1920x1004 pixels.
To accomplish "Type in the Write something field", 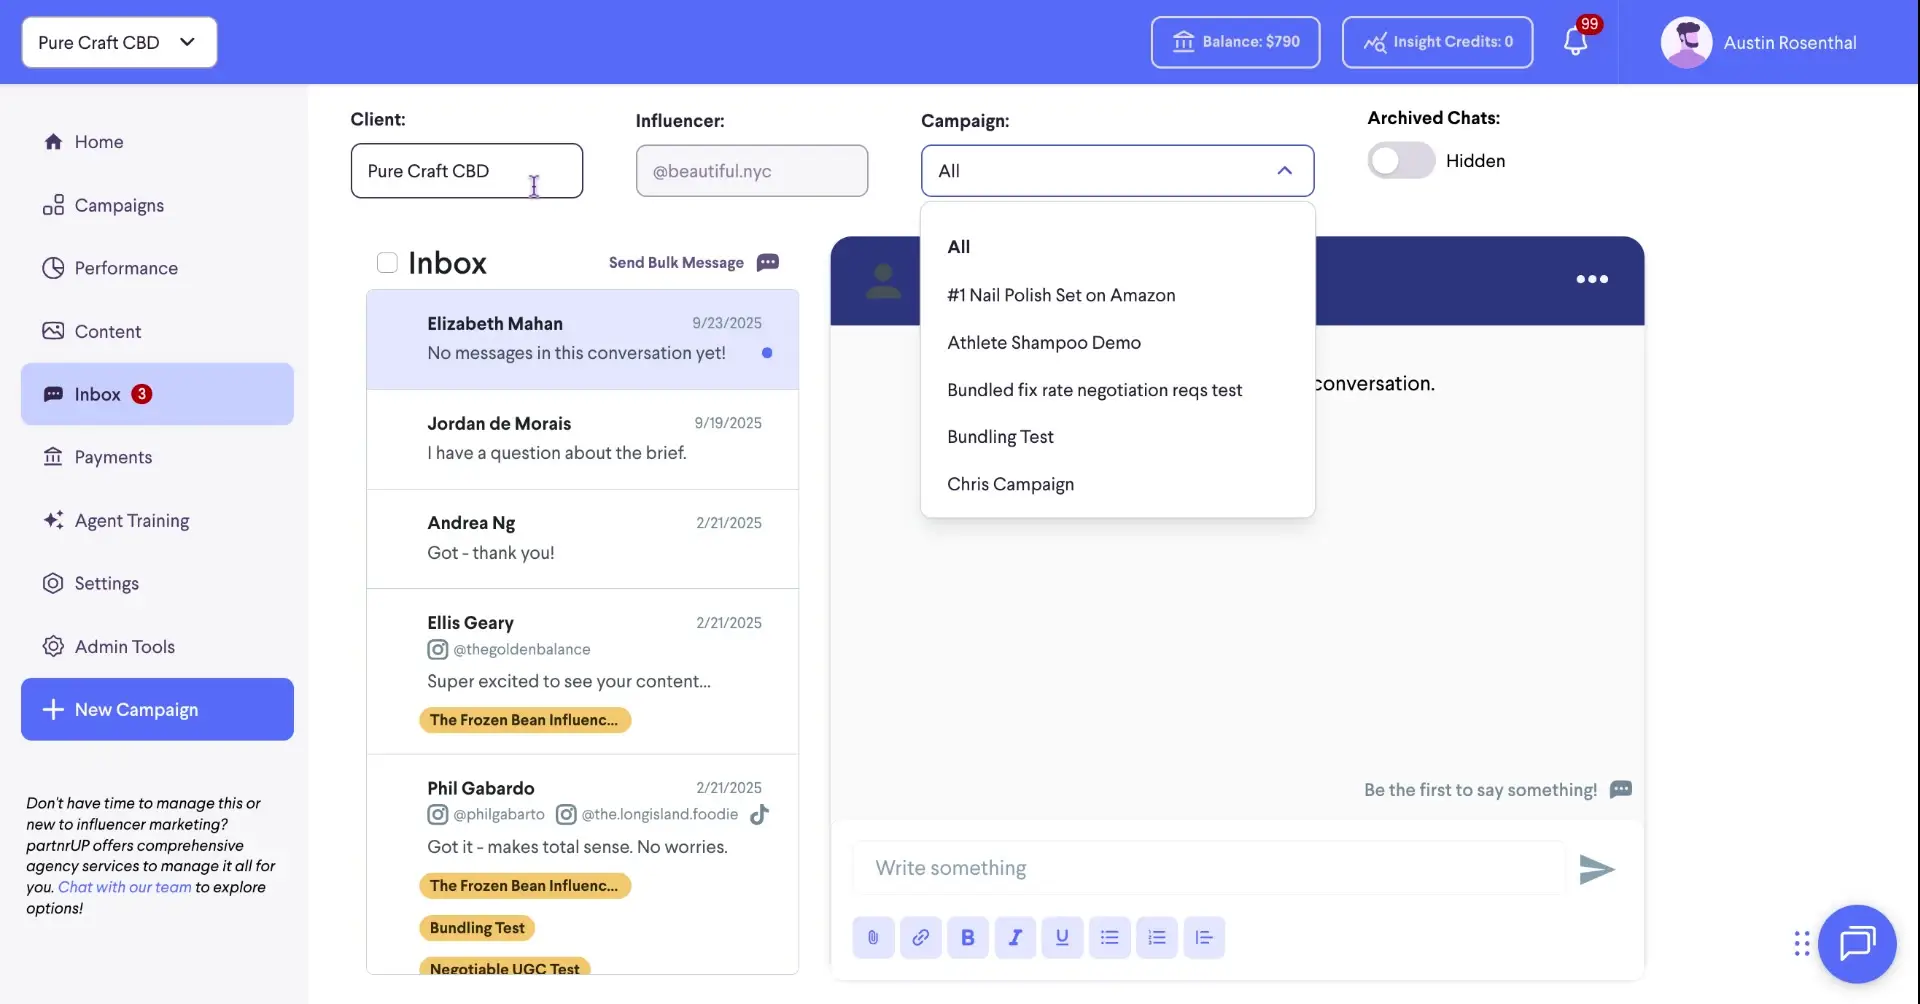I will [x=1200, y=868].
